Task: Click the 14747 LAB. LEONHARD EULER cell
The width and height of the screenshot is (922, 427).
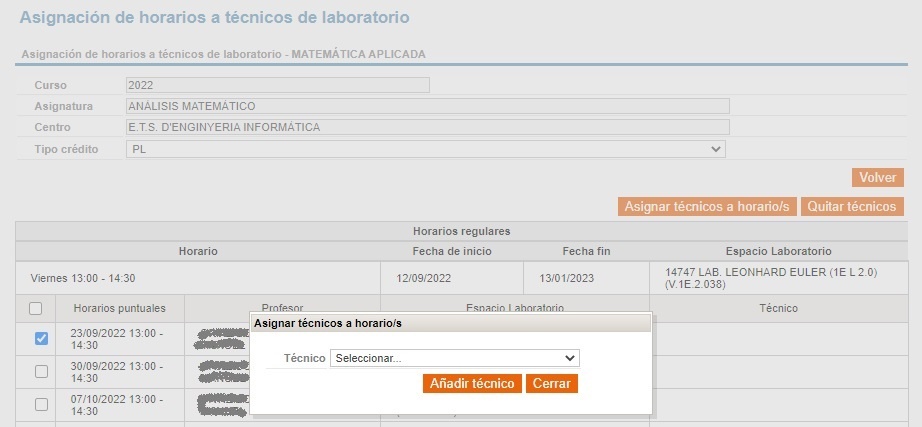Action: point(779,278)
